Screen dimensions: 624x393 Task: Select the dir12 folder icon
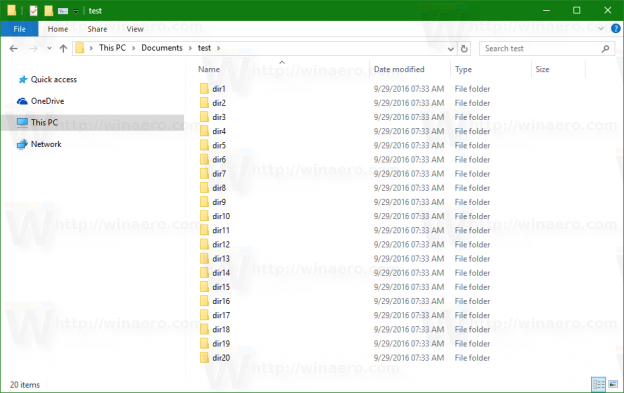click(x=204, y=245)
